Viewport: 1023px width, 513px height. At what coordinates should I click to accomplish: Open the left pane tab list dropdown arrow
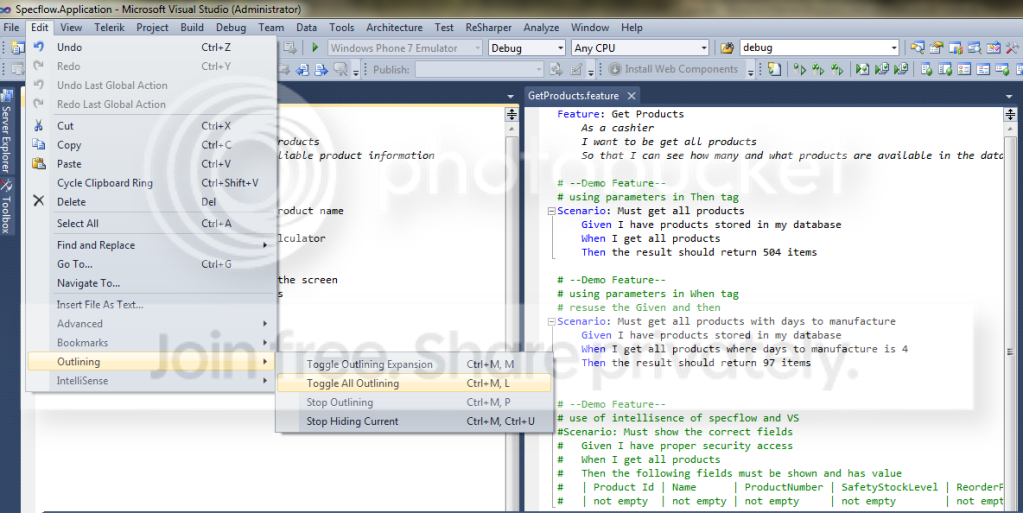click(510, 96)
